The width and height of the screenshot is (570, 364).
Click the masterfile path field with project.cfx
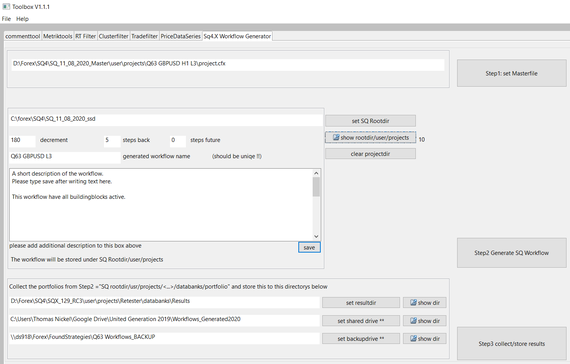tap(228, 64)
